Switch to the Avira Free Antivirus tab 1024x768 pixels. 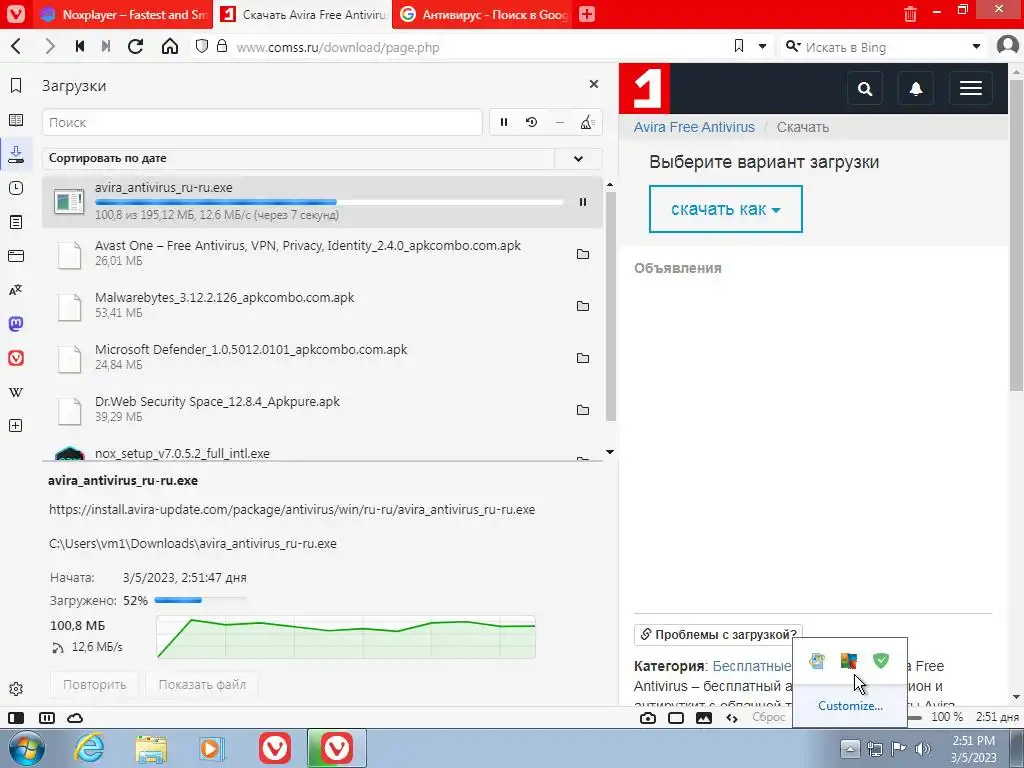pos(304,14)
